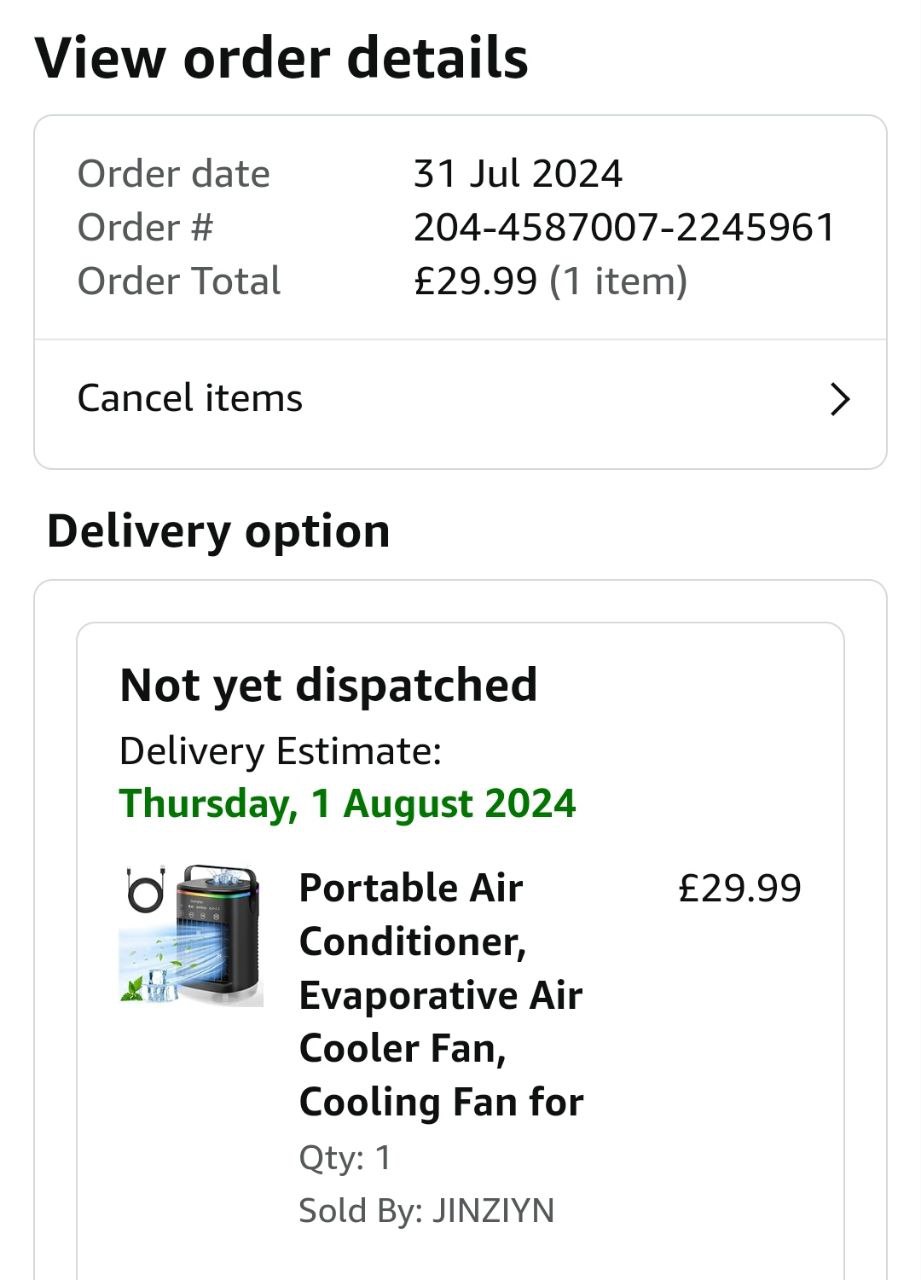This screenshot has height=1280, width=921.
Task: Tap the View order details heading
Action: (281, 58)
